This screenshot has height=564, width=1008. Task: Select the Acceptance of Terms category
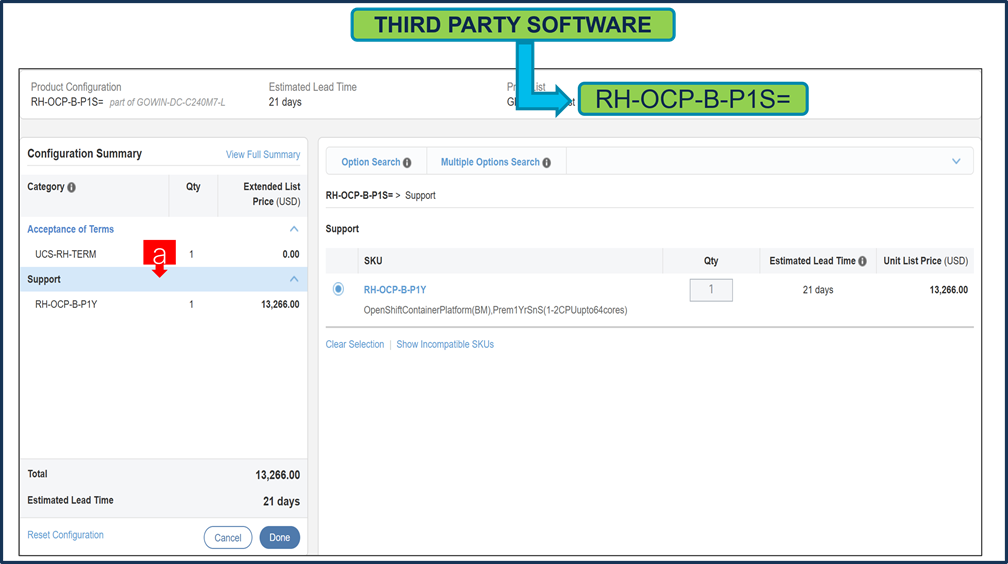pyautogui.click(x=70, y=229)
